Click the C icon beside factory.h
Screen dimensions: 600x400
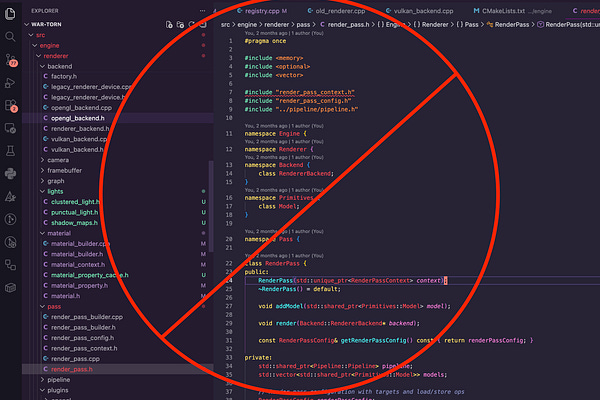pyautogui.click(x=46, y=77)
